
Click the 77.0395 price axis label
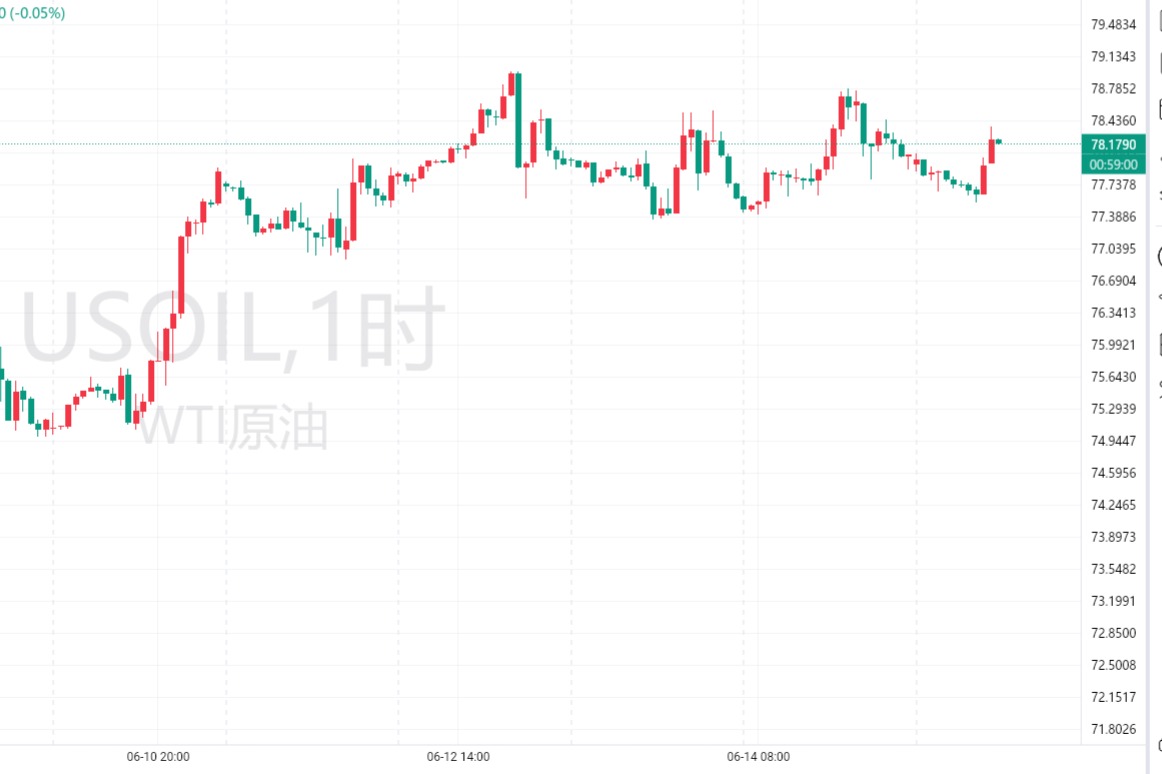point(1113,248)
